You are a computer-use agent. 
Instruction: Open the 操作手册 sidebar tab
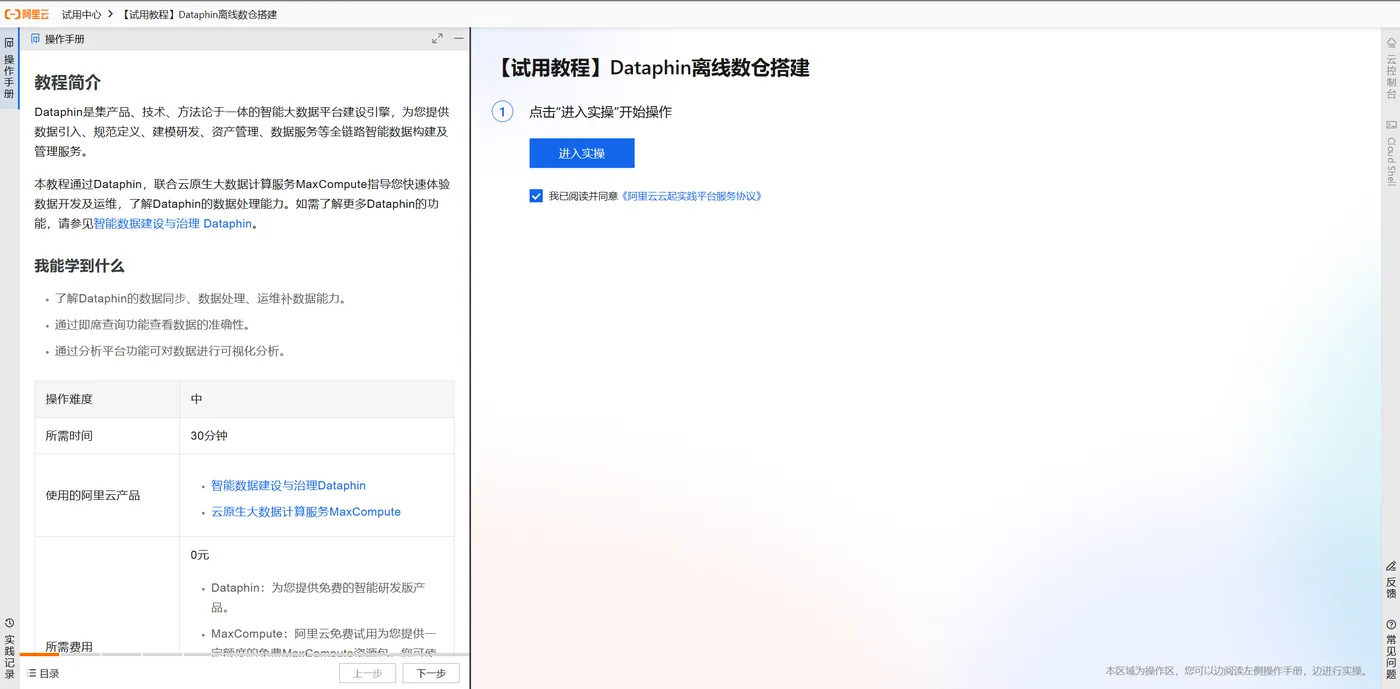[x=9, y=69]
